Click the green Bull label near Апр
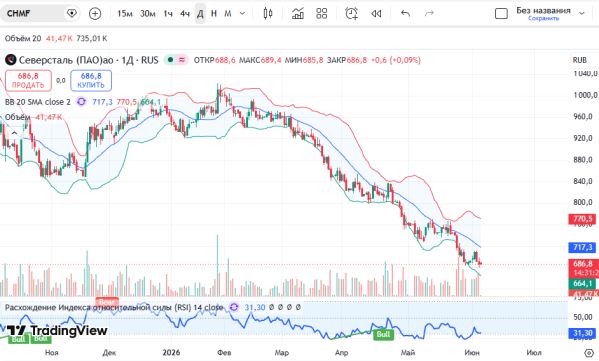Image resolution: width=599 pixels, height=361 pixels. coord(383,335)
